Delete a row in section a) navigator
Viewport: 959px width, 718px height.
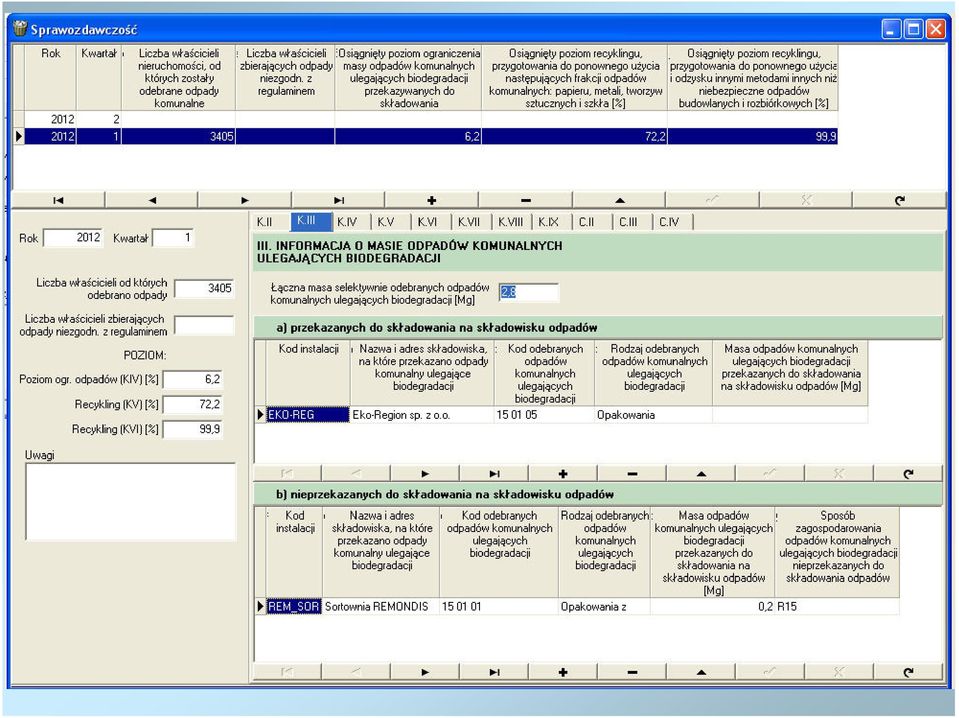click(x=632, y=473)
